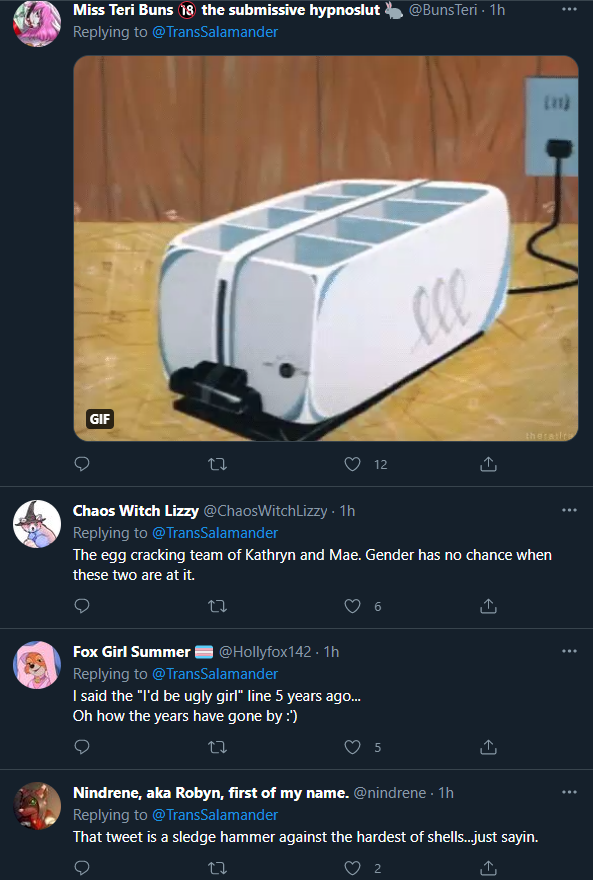Screen dimensions: 593x880
Task: Play the toaster GIF
Action: [326, 248]
